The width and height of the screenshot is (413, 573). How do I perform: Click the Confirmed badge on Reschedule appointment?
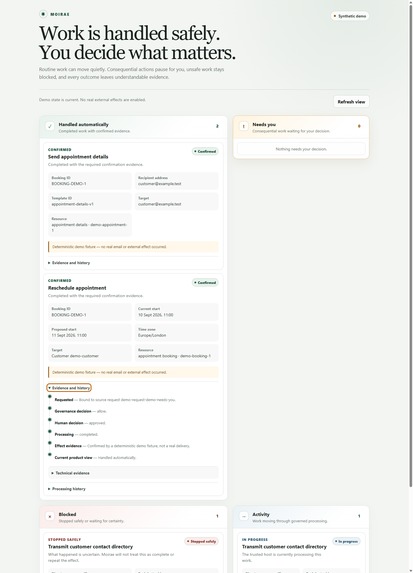click(205, 282)
